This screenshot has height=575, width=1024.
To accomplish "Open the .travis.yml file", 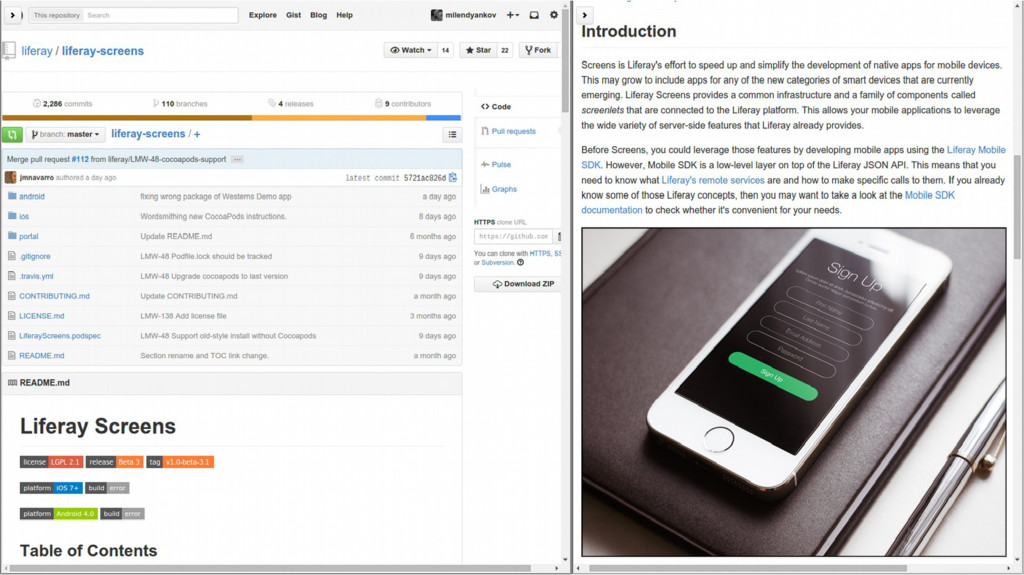I will click(37, 276).
